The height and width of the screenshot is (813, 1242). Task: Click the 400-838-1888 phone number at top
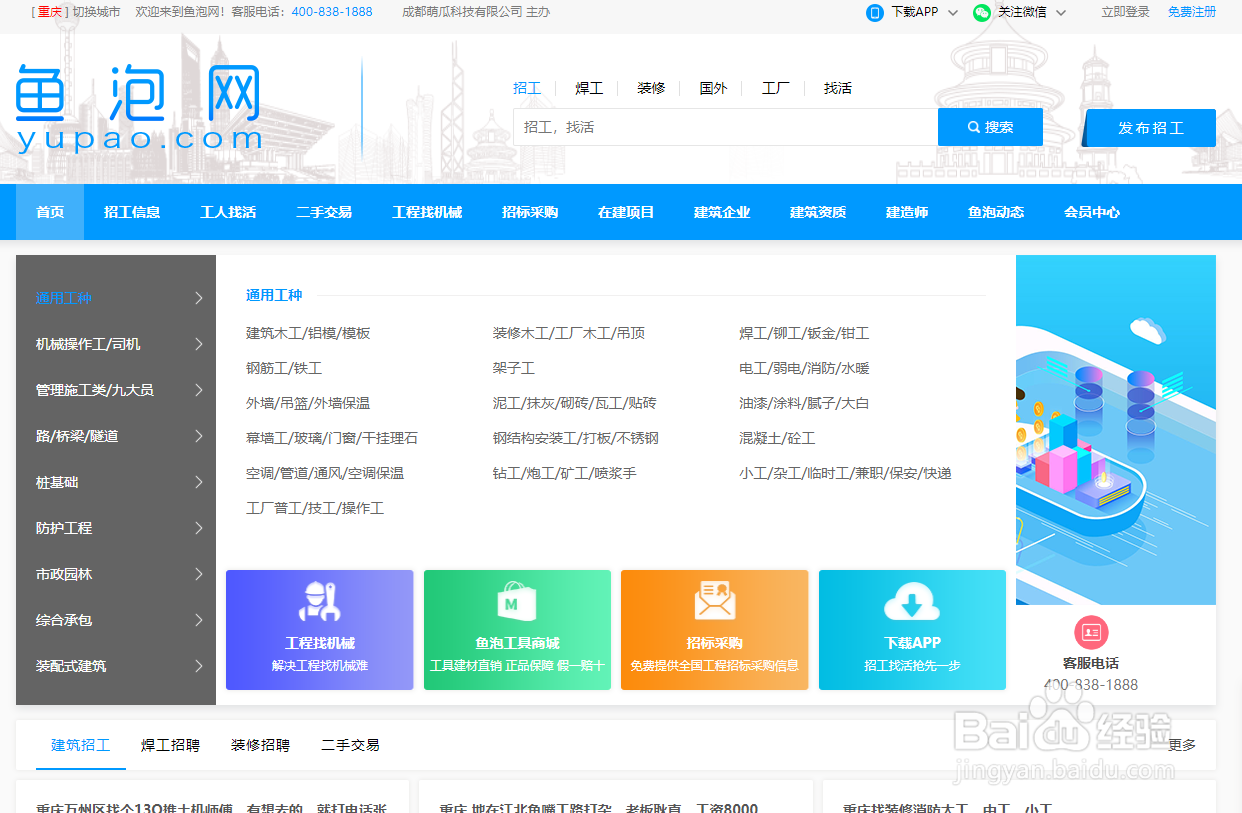[332, 12]
